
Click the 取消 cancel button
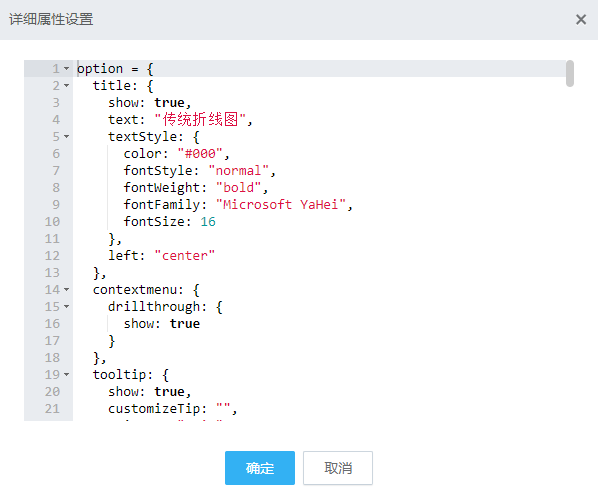tap(338, 468)
